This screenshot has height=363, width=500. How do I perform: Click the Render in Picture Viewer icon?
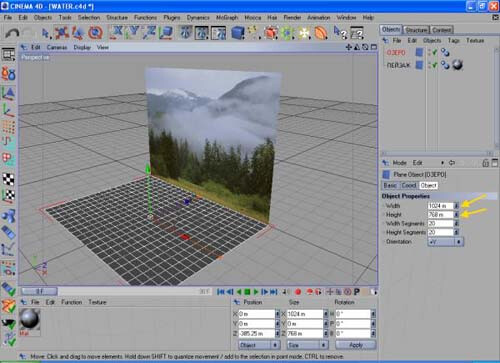point(202,33)
